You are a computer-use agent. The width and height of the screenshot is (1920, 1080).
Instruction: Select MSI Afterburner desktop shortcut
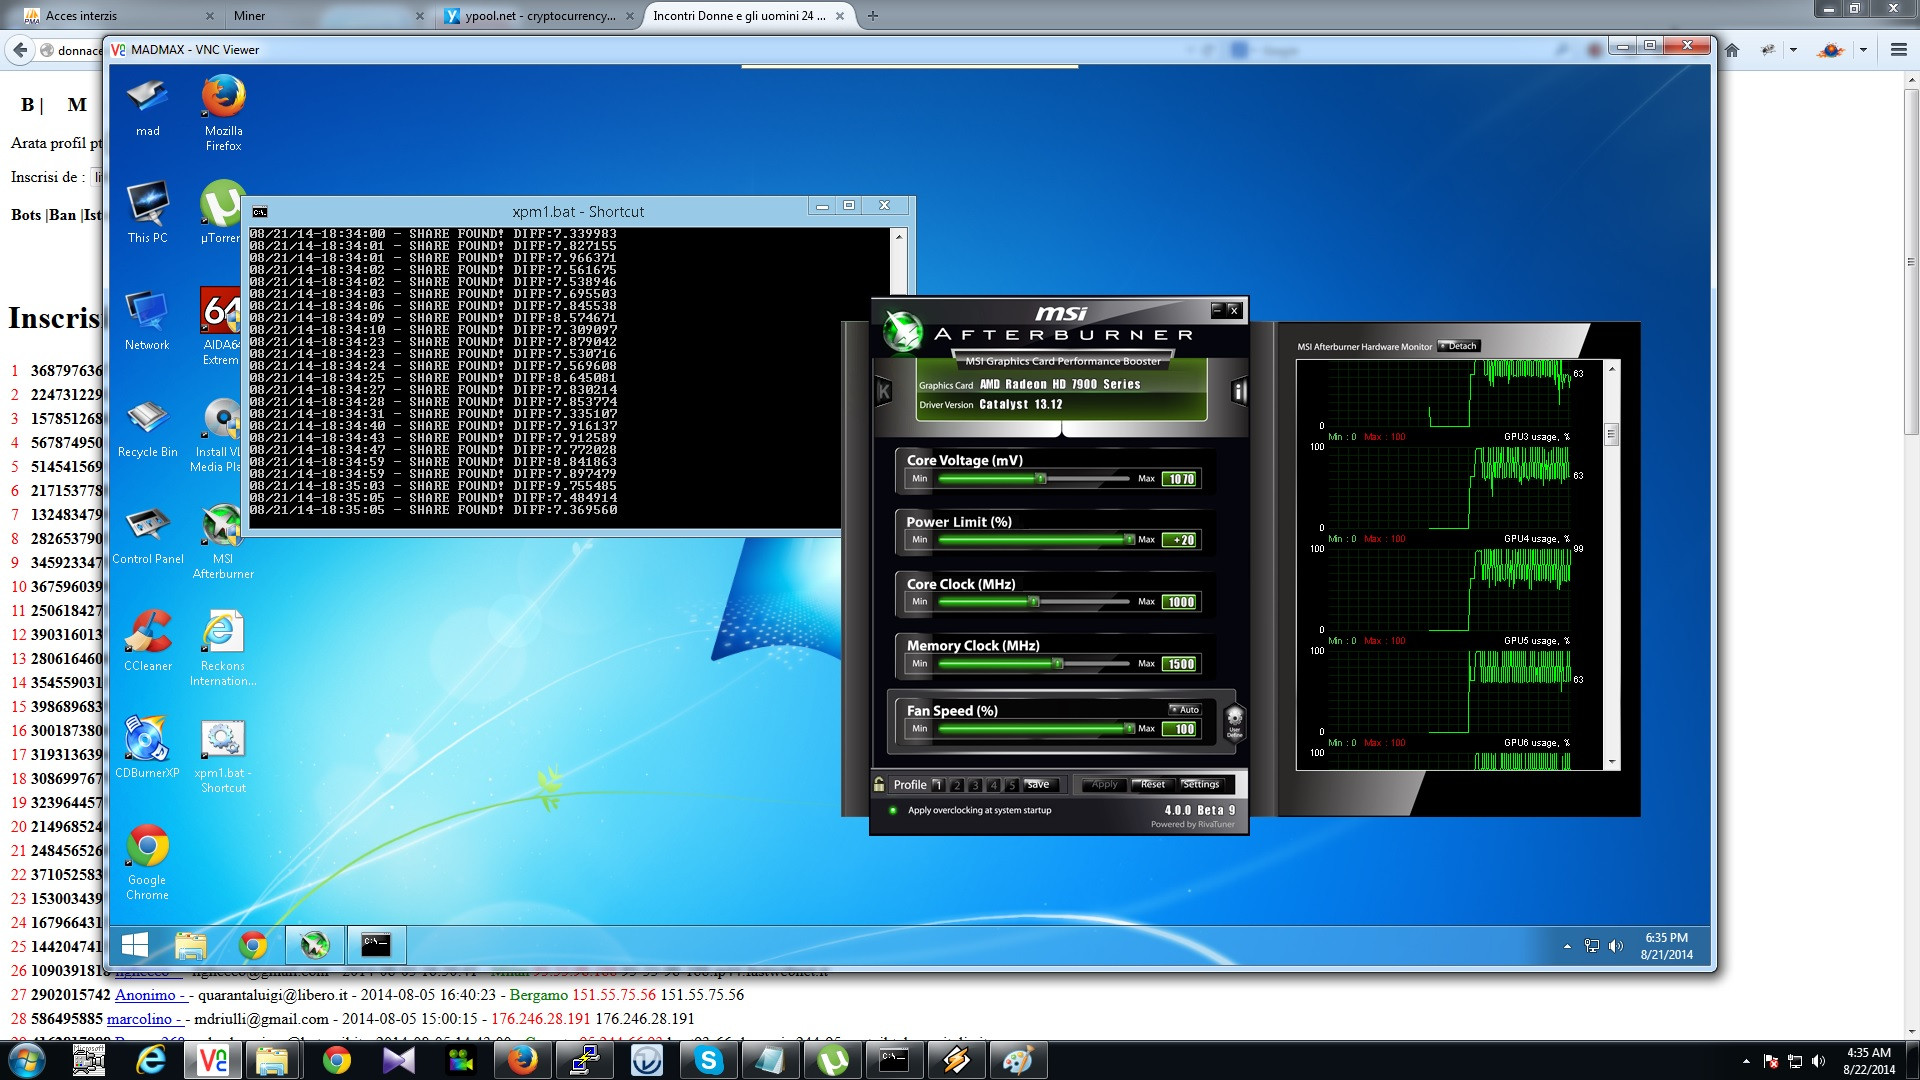tap(223, 541)
